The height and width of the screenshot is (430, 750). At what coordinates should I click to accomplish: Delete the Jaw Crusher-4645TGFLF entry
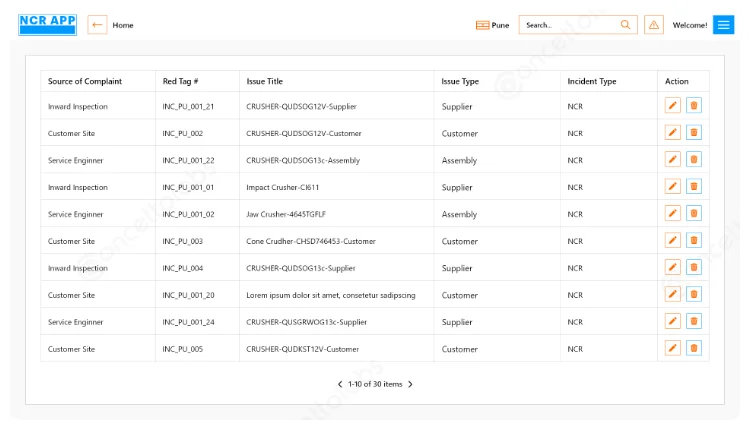point(694,214)
